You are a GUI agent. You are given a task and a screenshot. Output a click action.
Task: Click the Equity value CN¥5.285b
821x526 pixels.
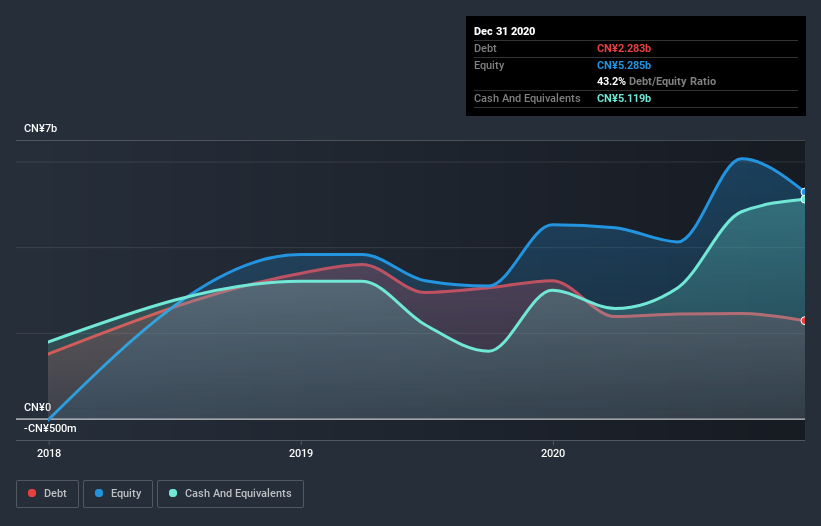click(624, 65)
